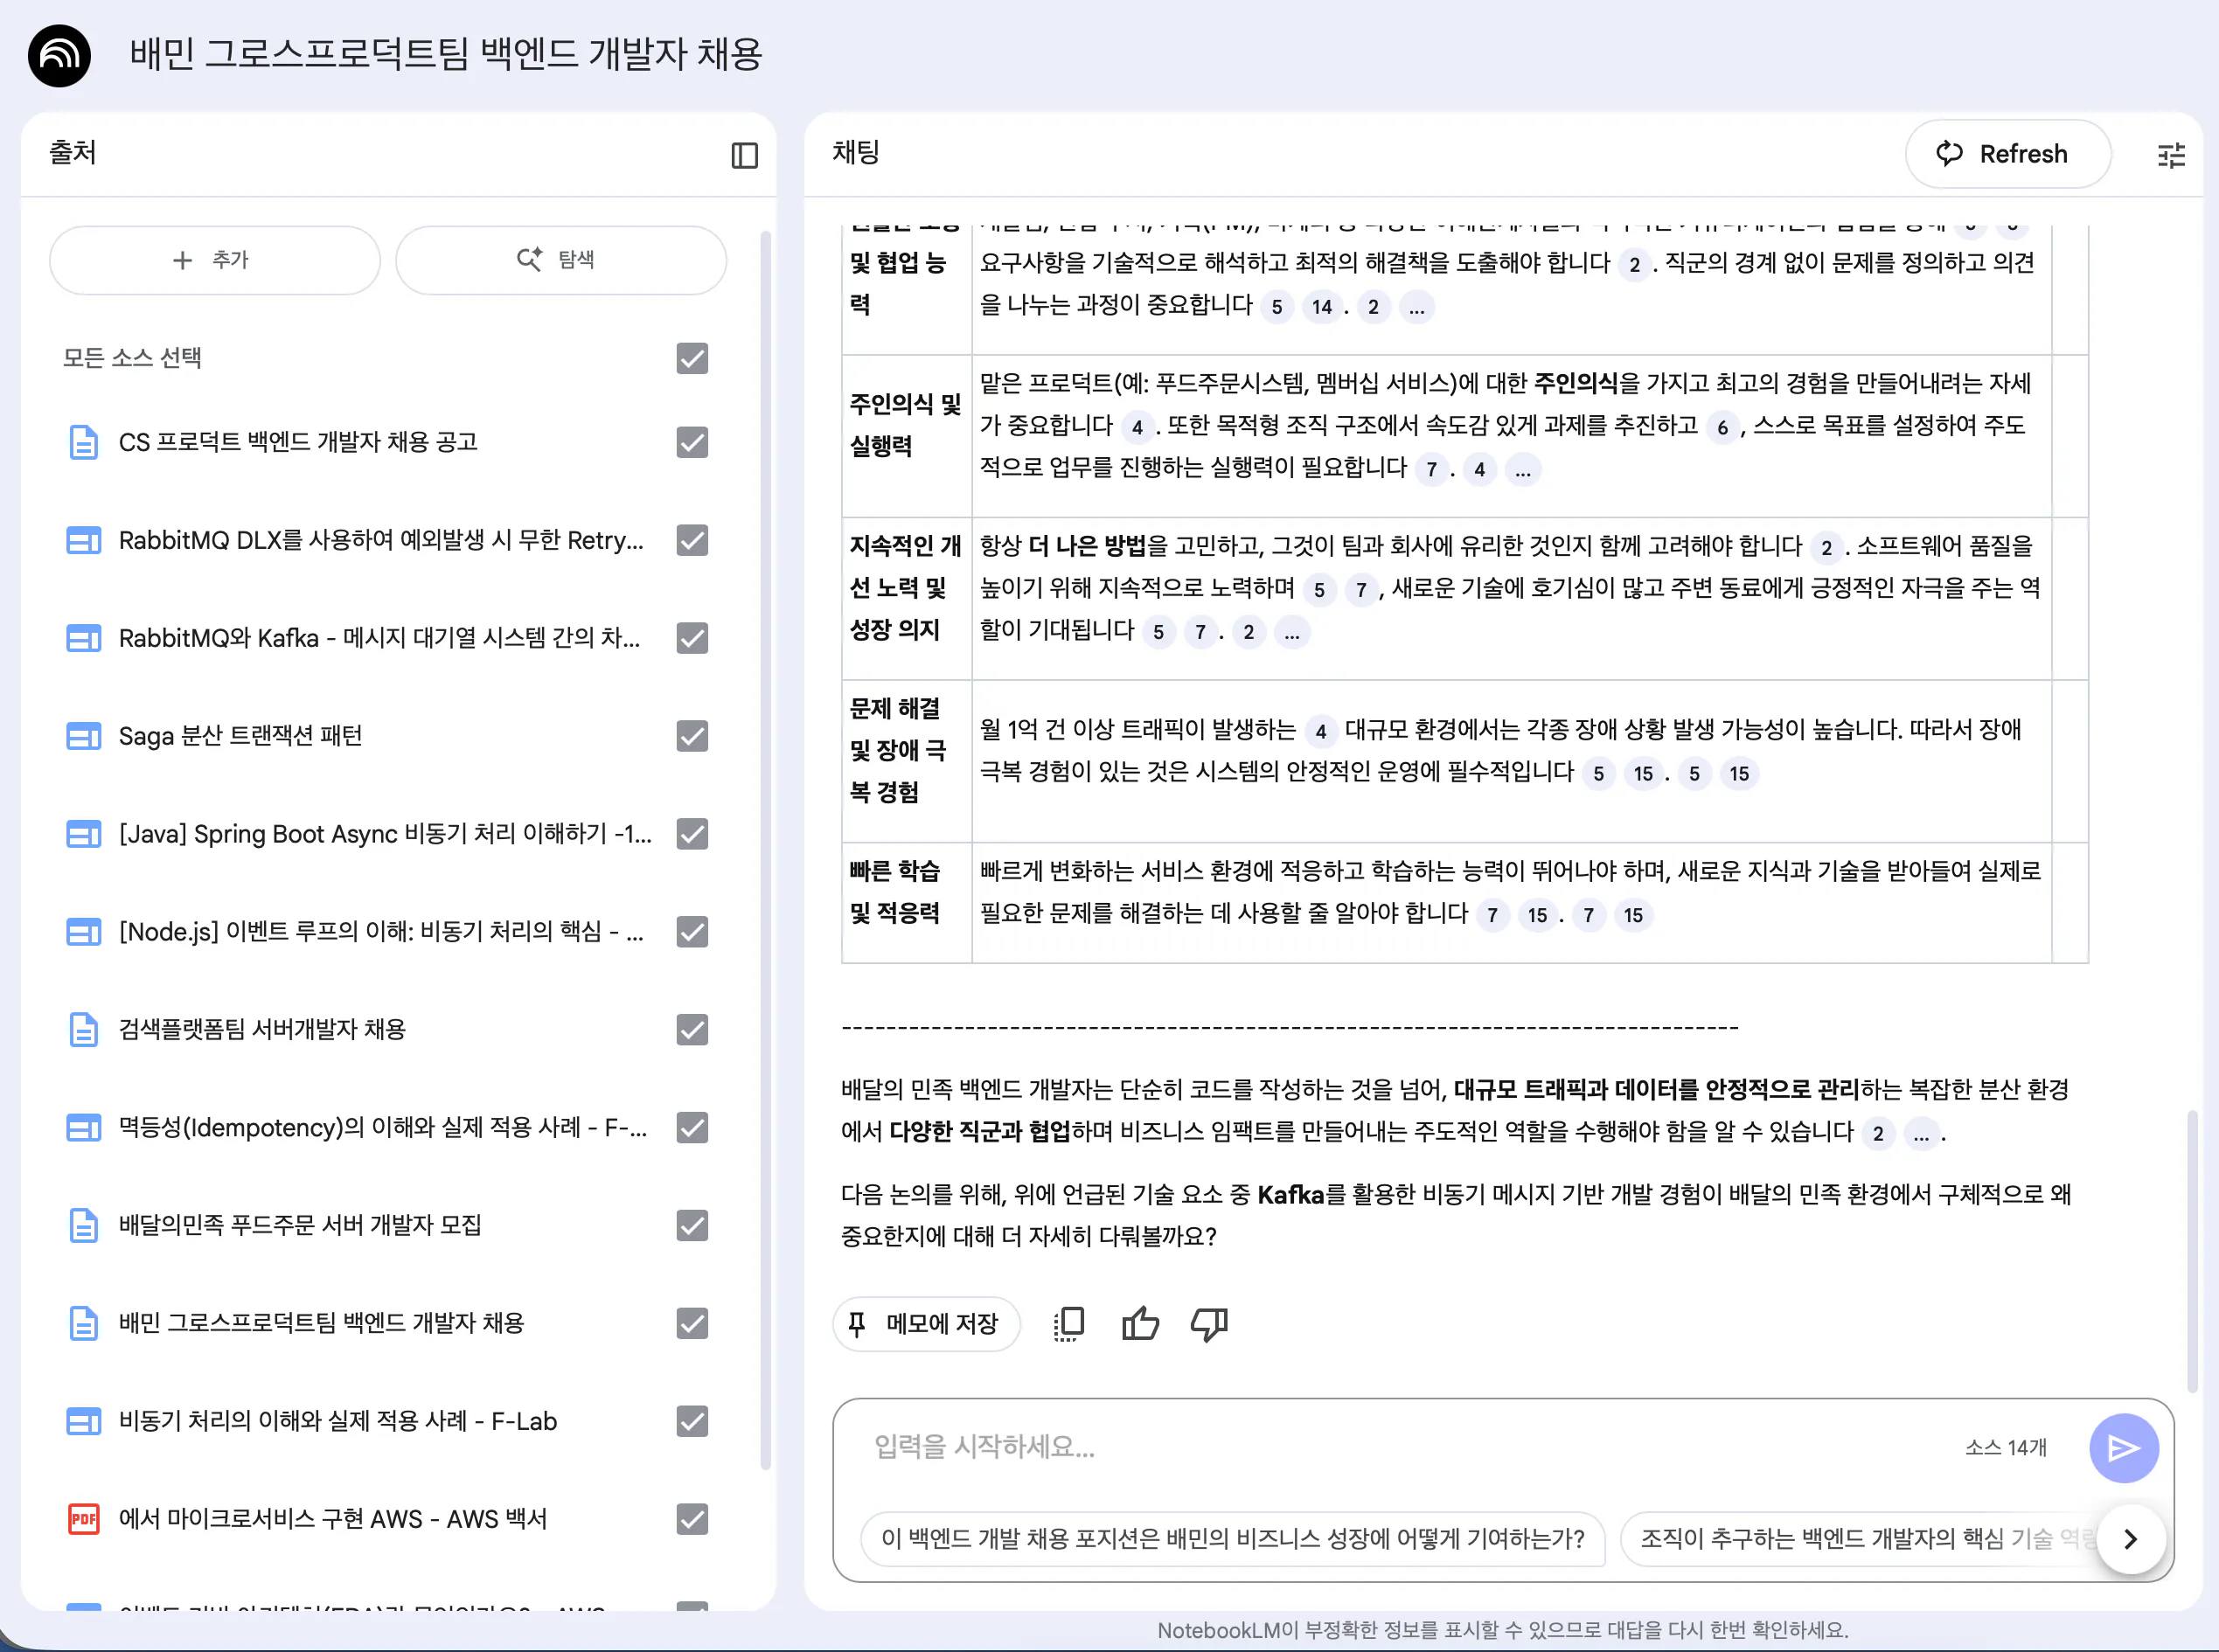Select suggestion about 비즈니스 성장에 어떻게 기여하는가

pos(1232,1539)
